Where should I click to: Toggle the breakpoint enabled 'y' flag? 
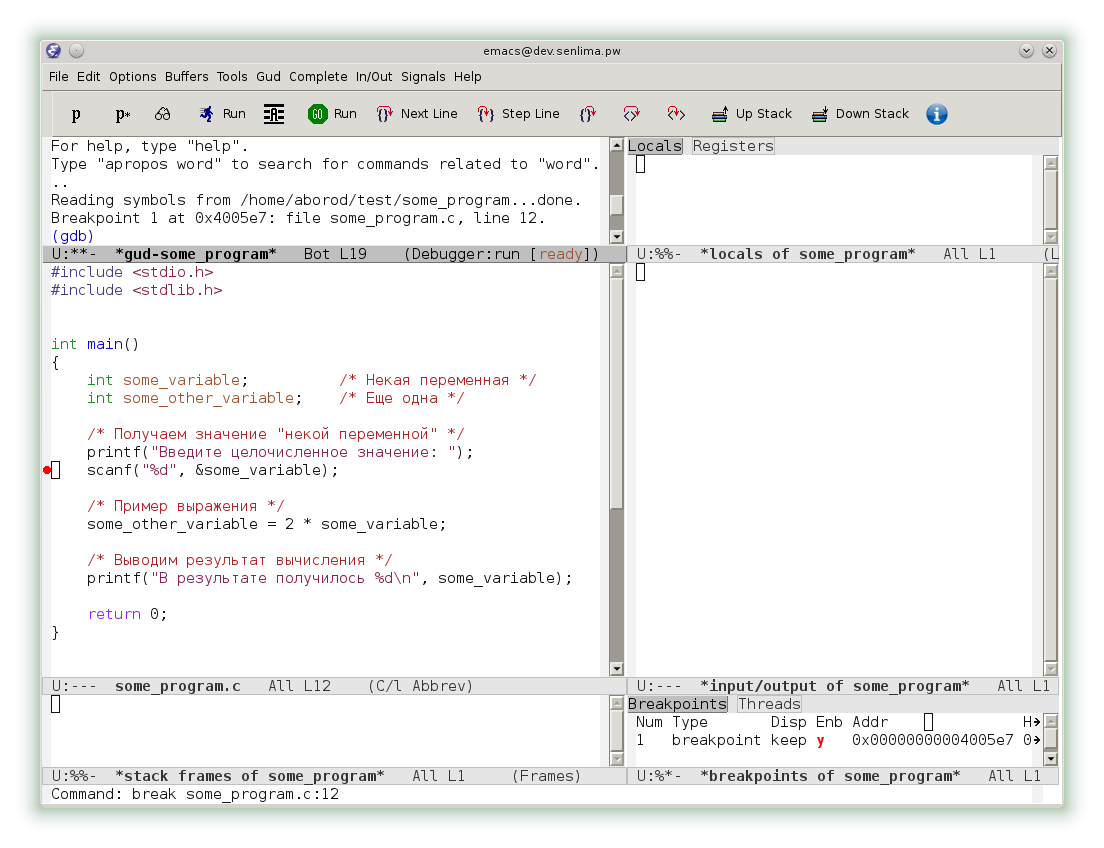pyautogui.click(x=820, y=740)
